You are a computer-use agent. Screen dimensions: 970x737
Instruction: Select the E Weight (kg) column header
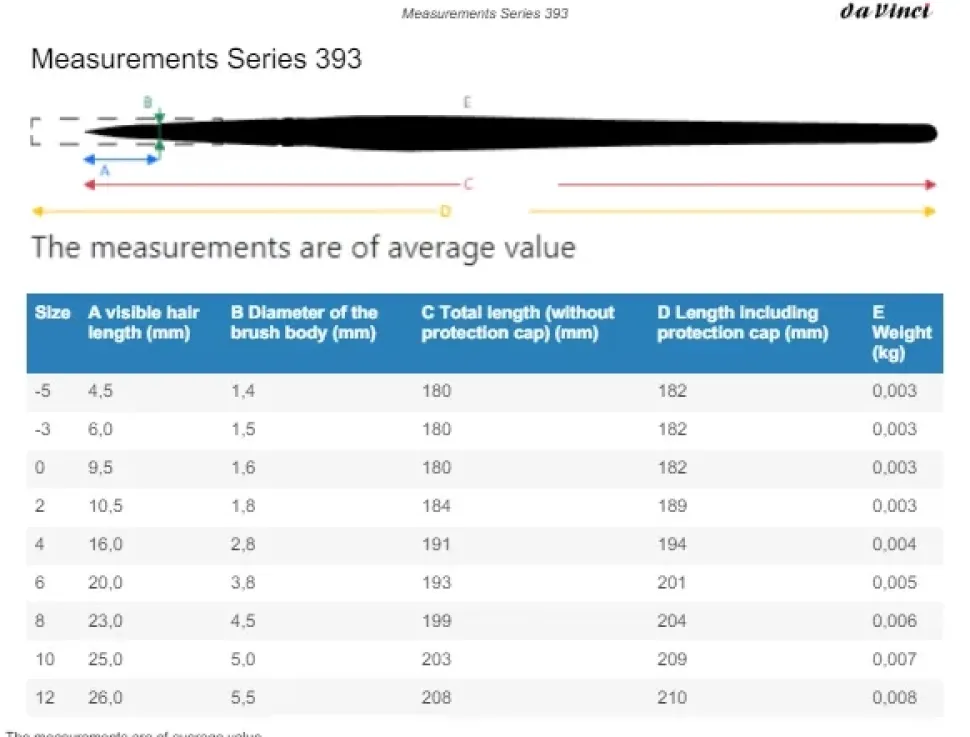tap(900, 333)
